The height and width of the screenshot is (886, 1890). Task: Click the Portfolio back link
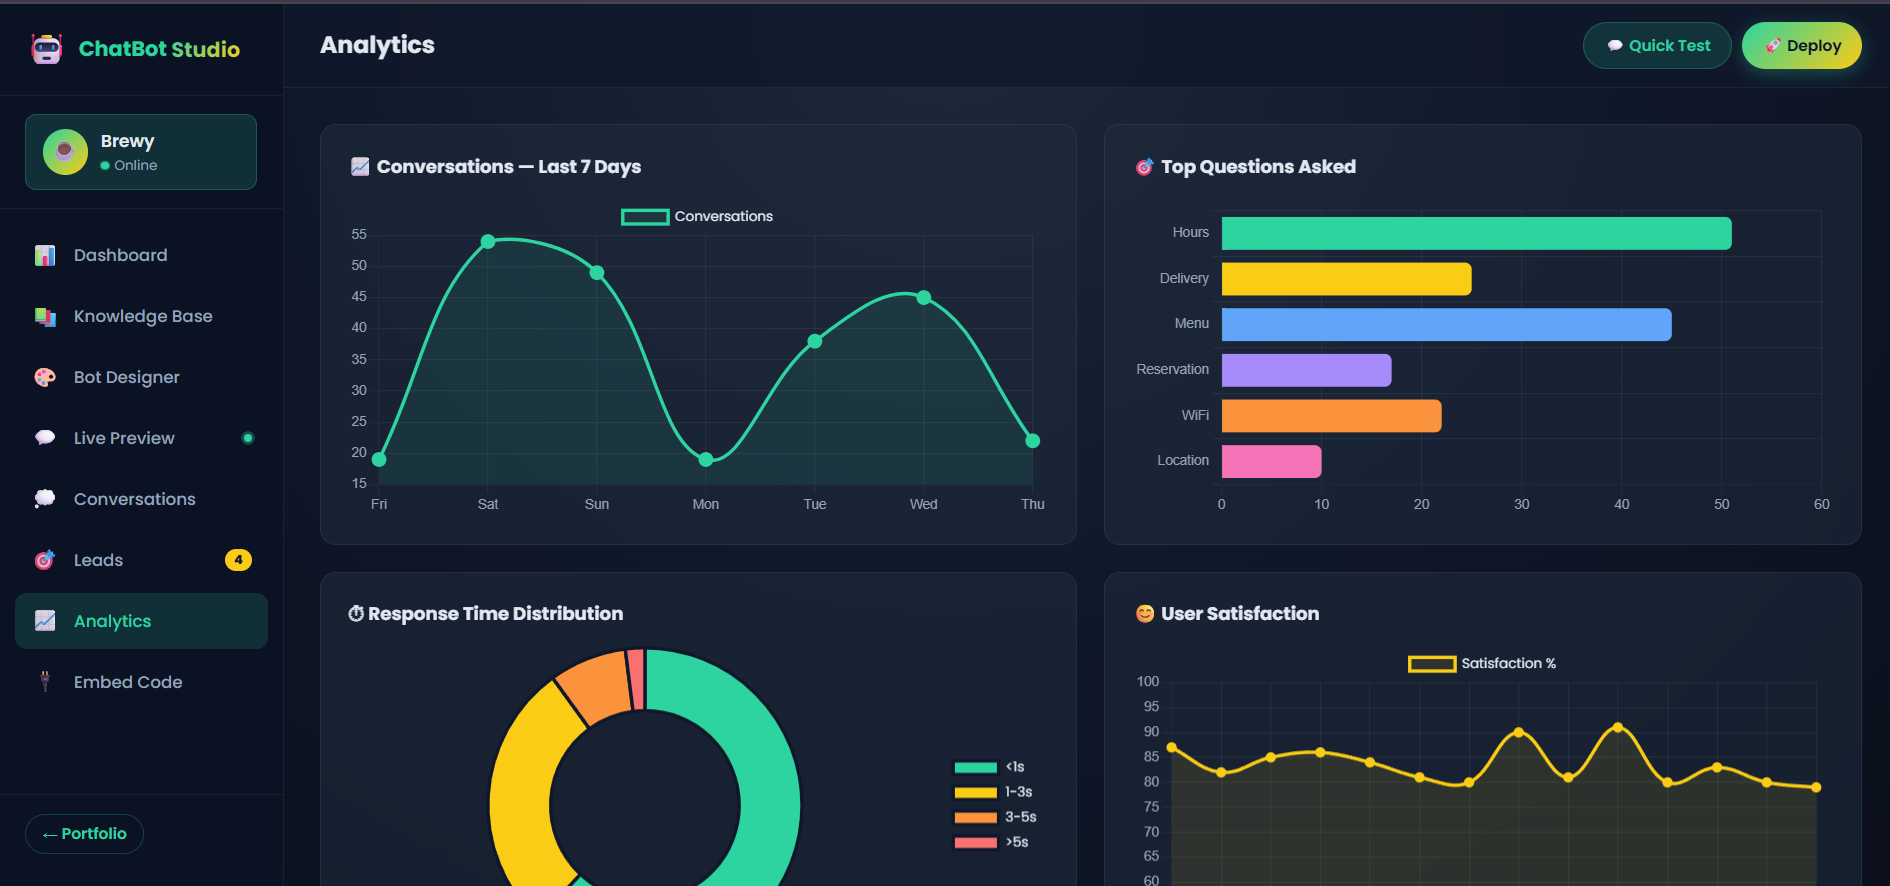coord(84,834)
